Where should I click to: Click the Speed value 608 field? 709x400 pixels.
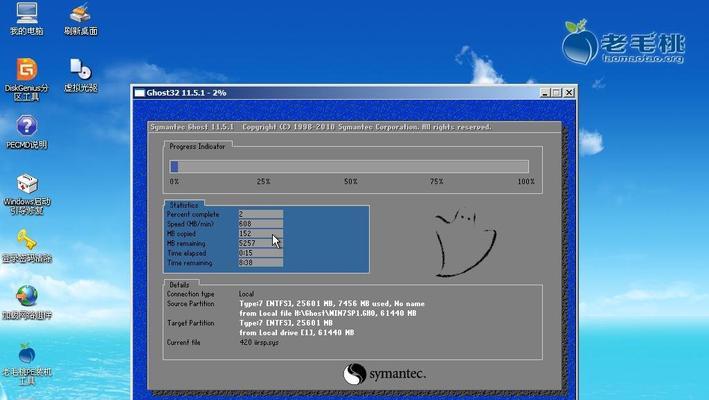(x=260, y=224)
